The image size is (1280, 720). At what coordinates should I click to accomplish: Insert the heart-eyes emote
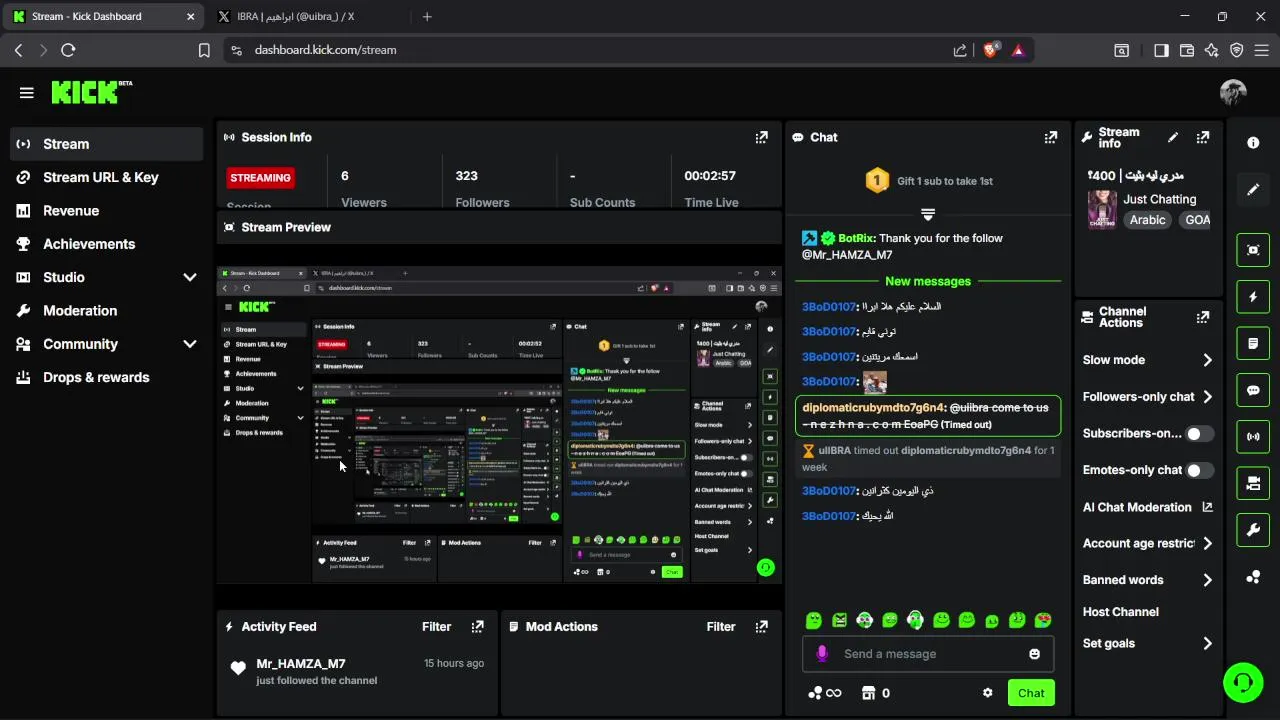tap(1043, 621)
